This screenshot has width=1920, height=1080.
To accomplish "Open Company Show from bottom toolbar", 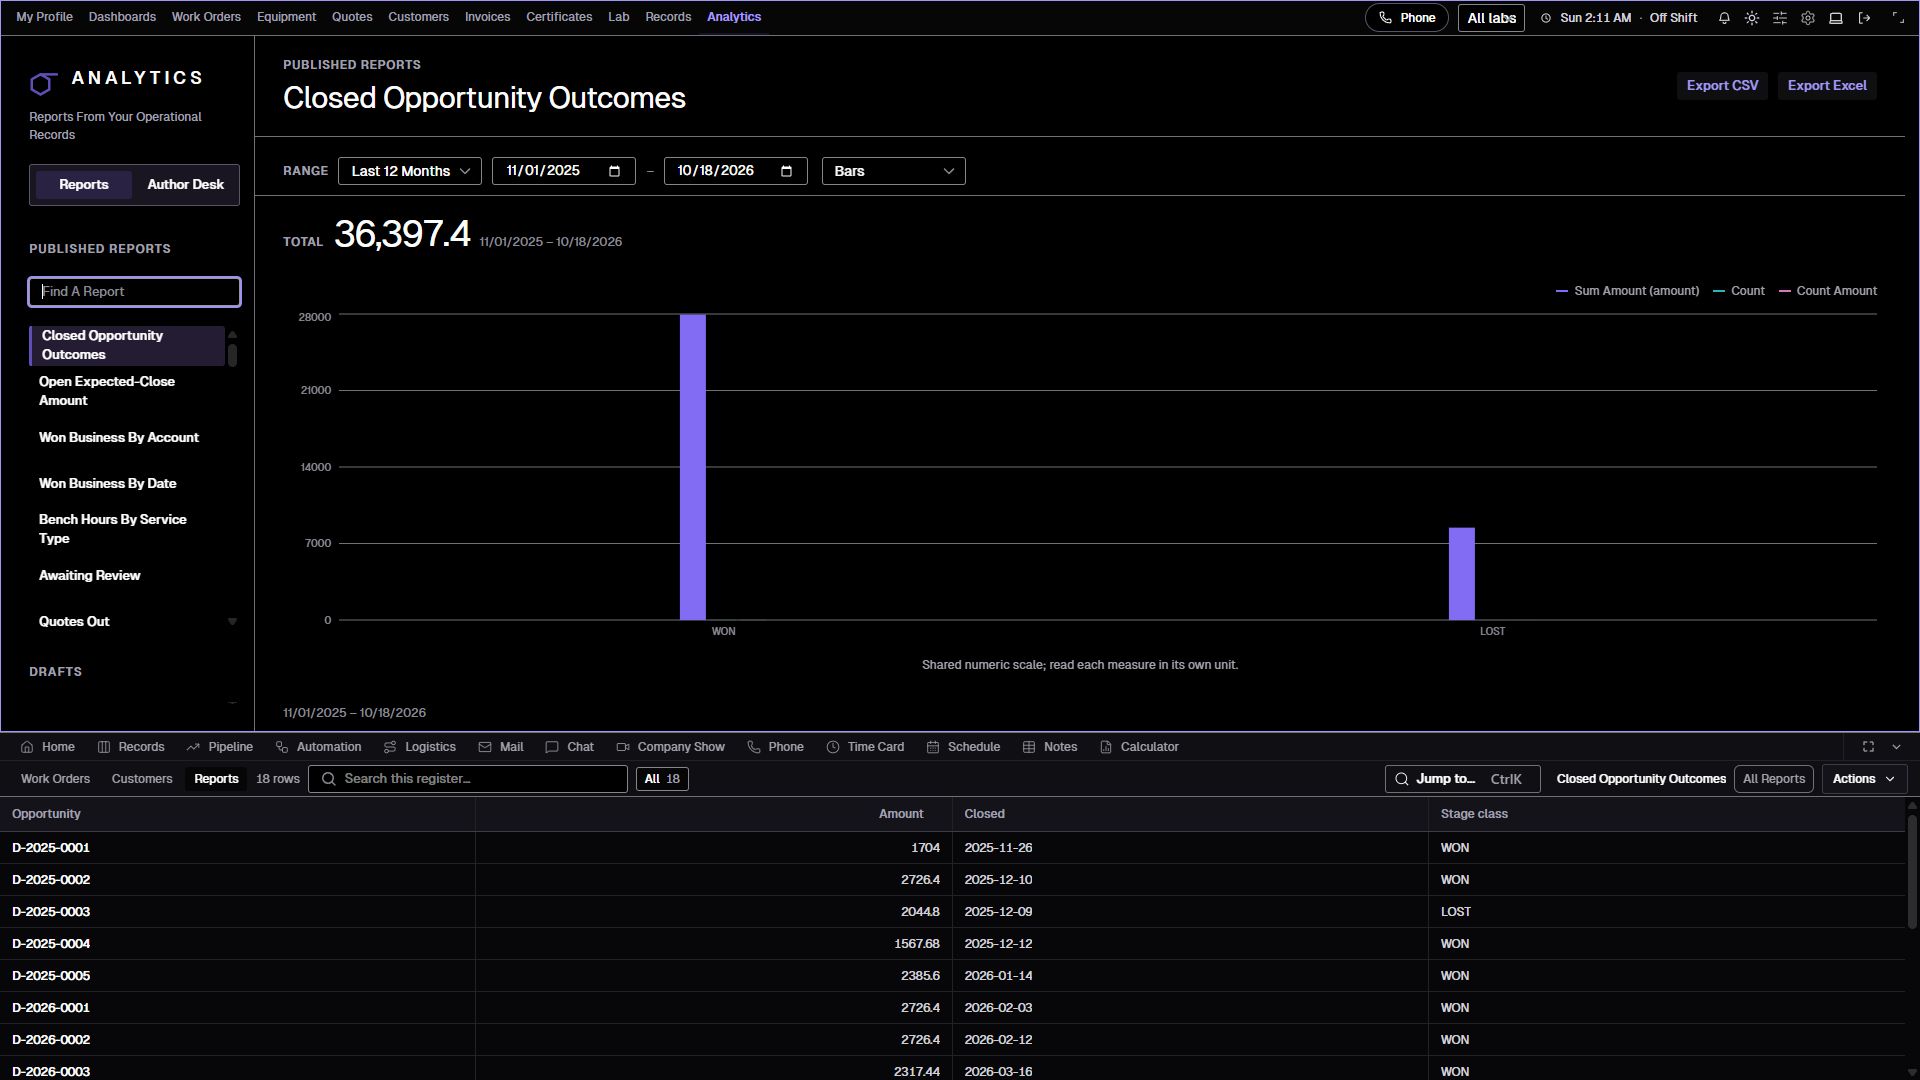I will pyautogui.click(x=670, y=747).
